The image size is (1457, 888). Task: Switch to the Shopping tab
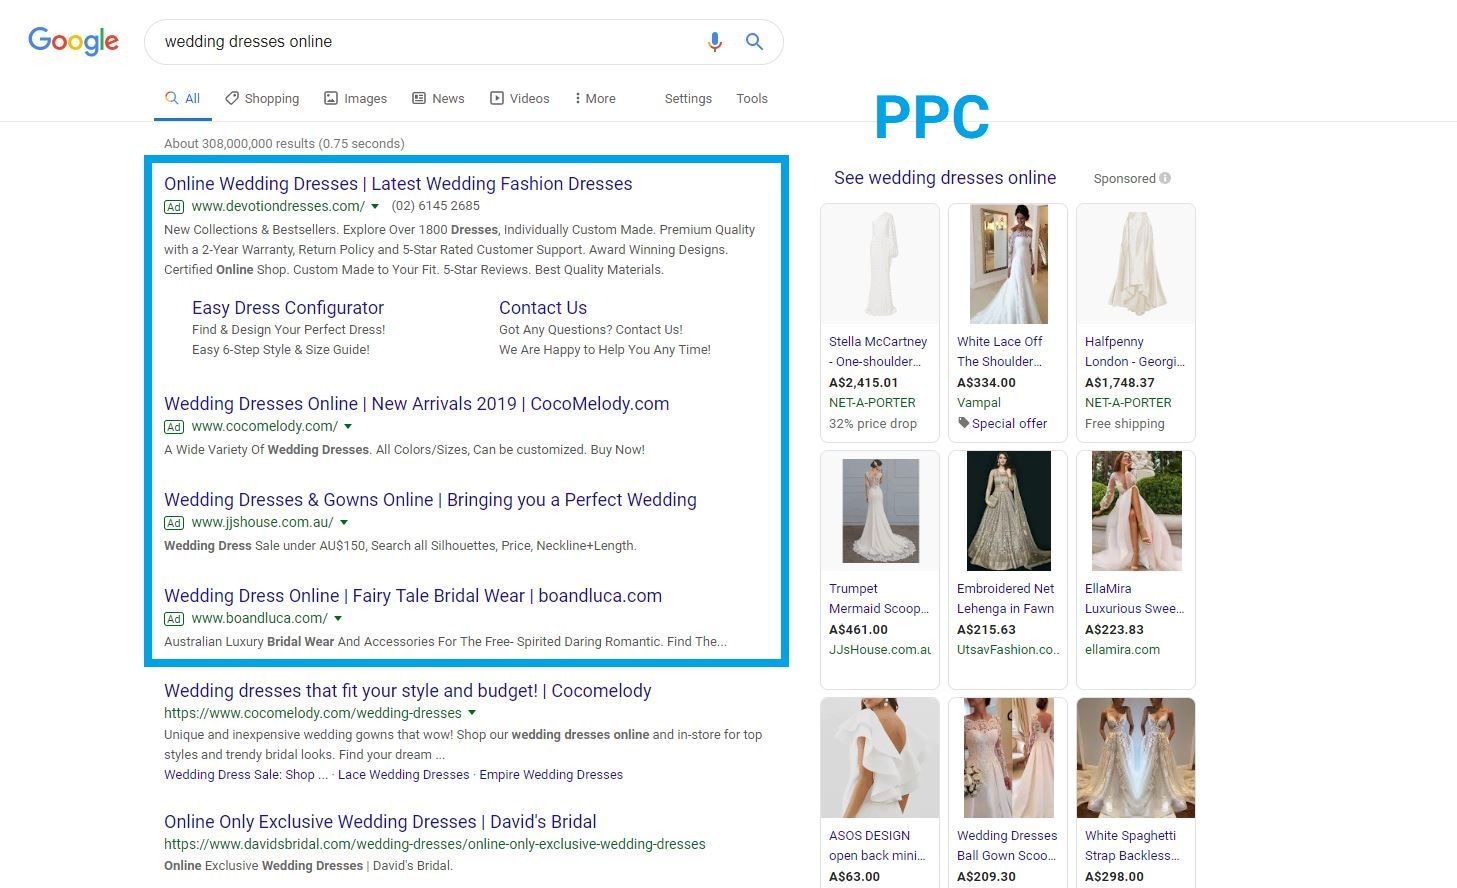[x=262, y=98]
